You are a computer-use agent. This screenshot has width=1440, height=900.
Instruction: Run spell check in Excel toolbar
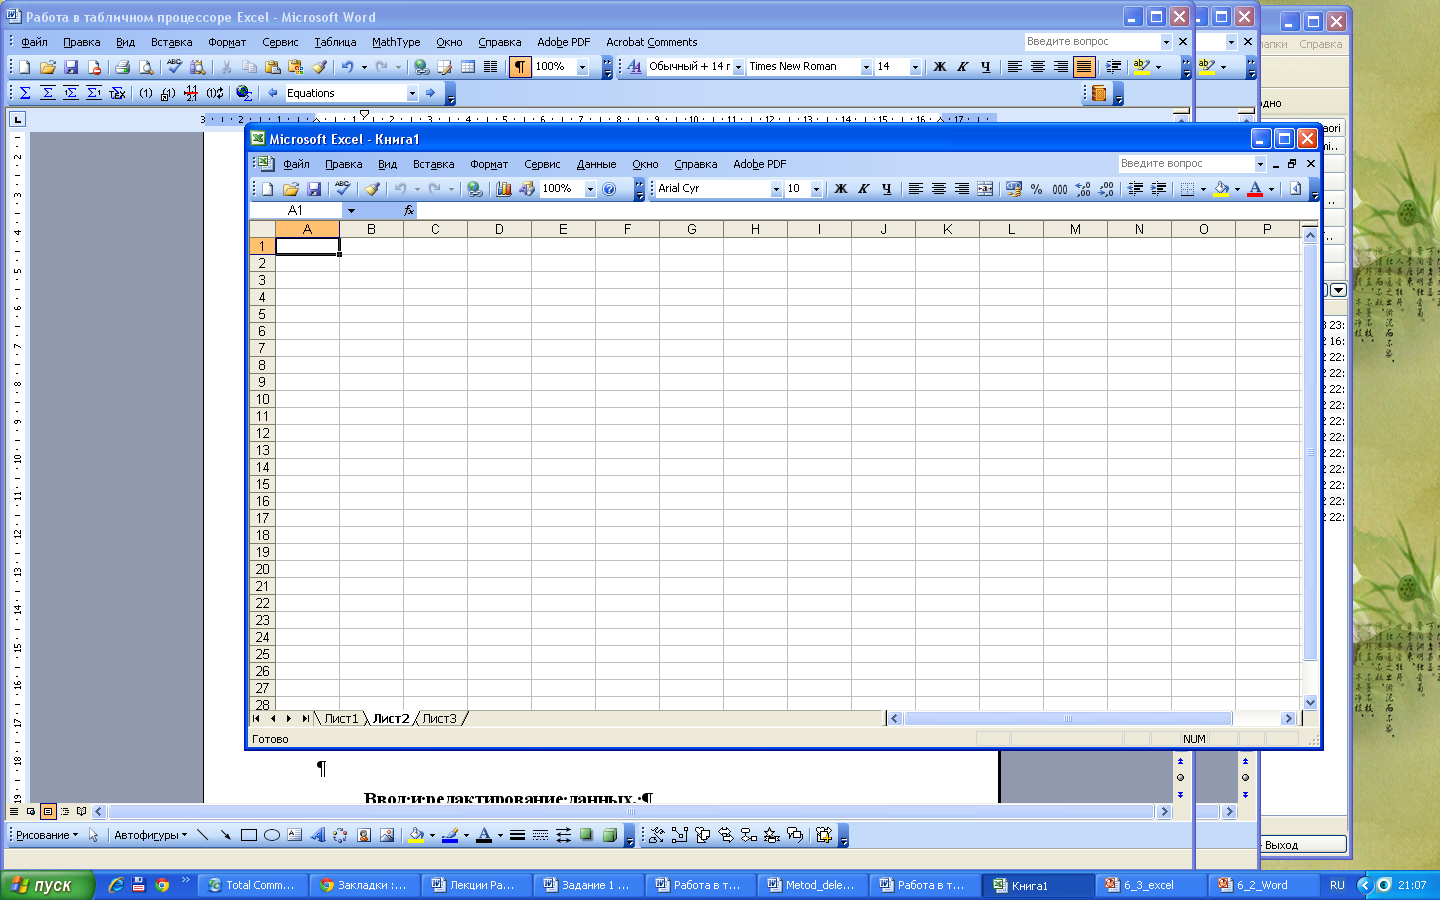(343, 189)
